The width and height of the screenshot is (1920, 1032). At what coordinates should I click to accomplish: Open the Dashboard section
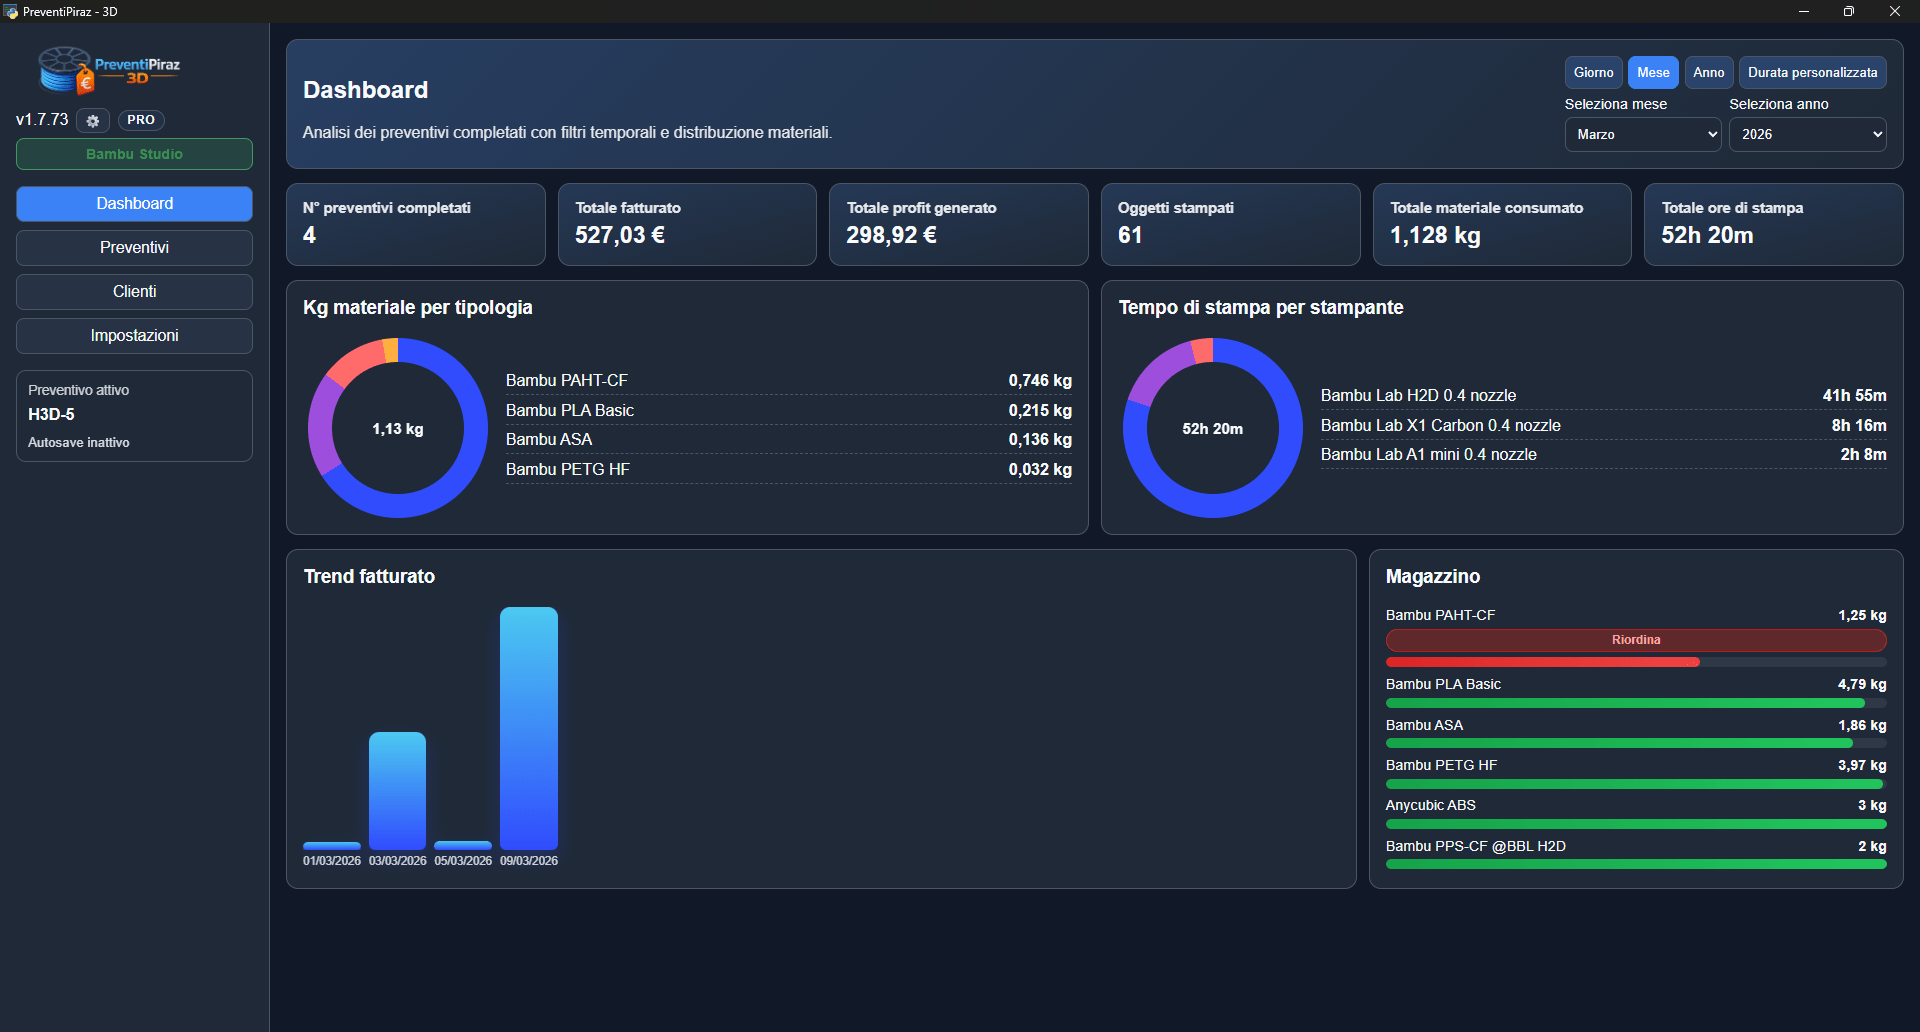134,204
